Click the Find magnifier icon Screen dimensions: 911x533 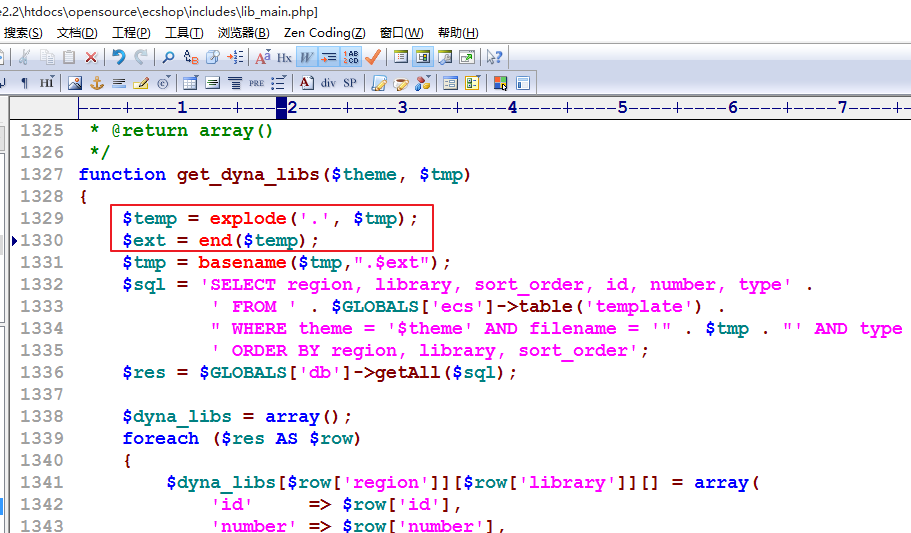(168, 57)
